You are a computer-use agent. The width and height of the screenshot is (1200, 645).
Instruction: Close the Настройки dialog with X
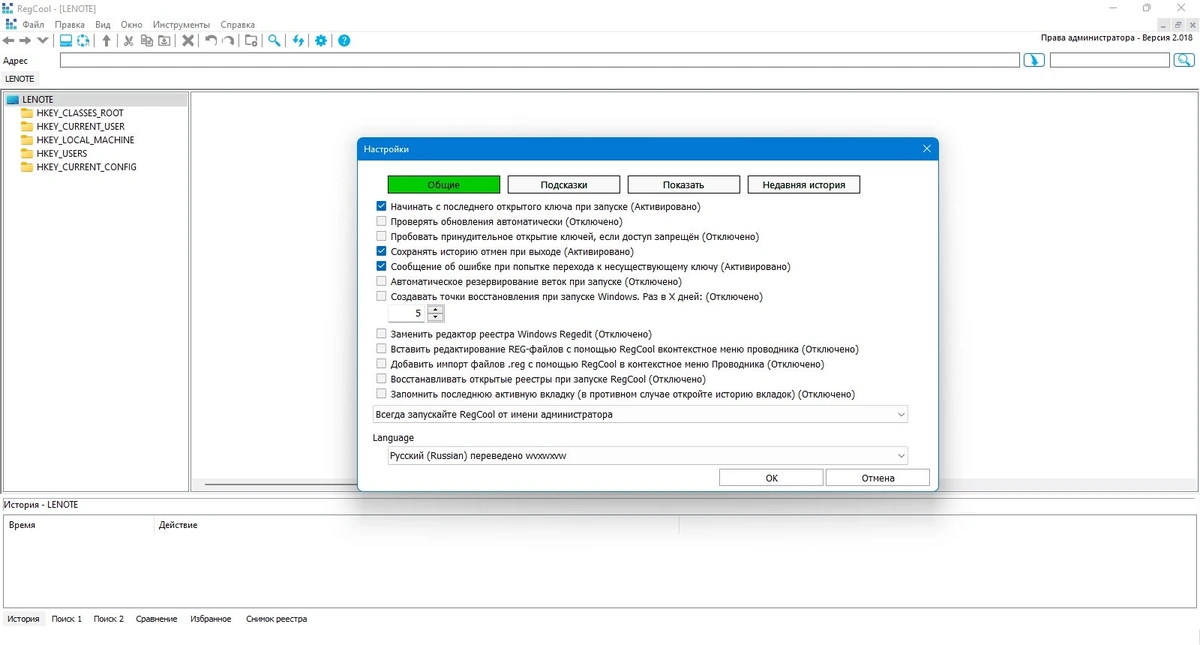coord(927,149)
